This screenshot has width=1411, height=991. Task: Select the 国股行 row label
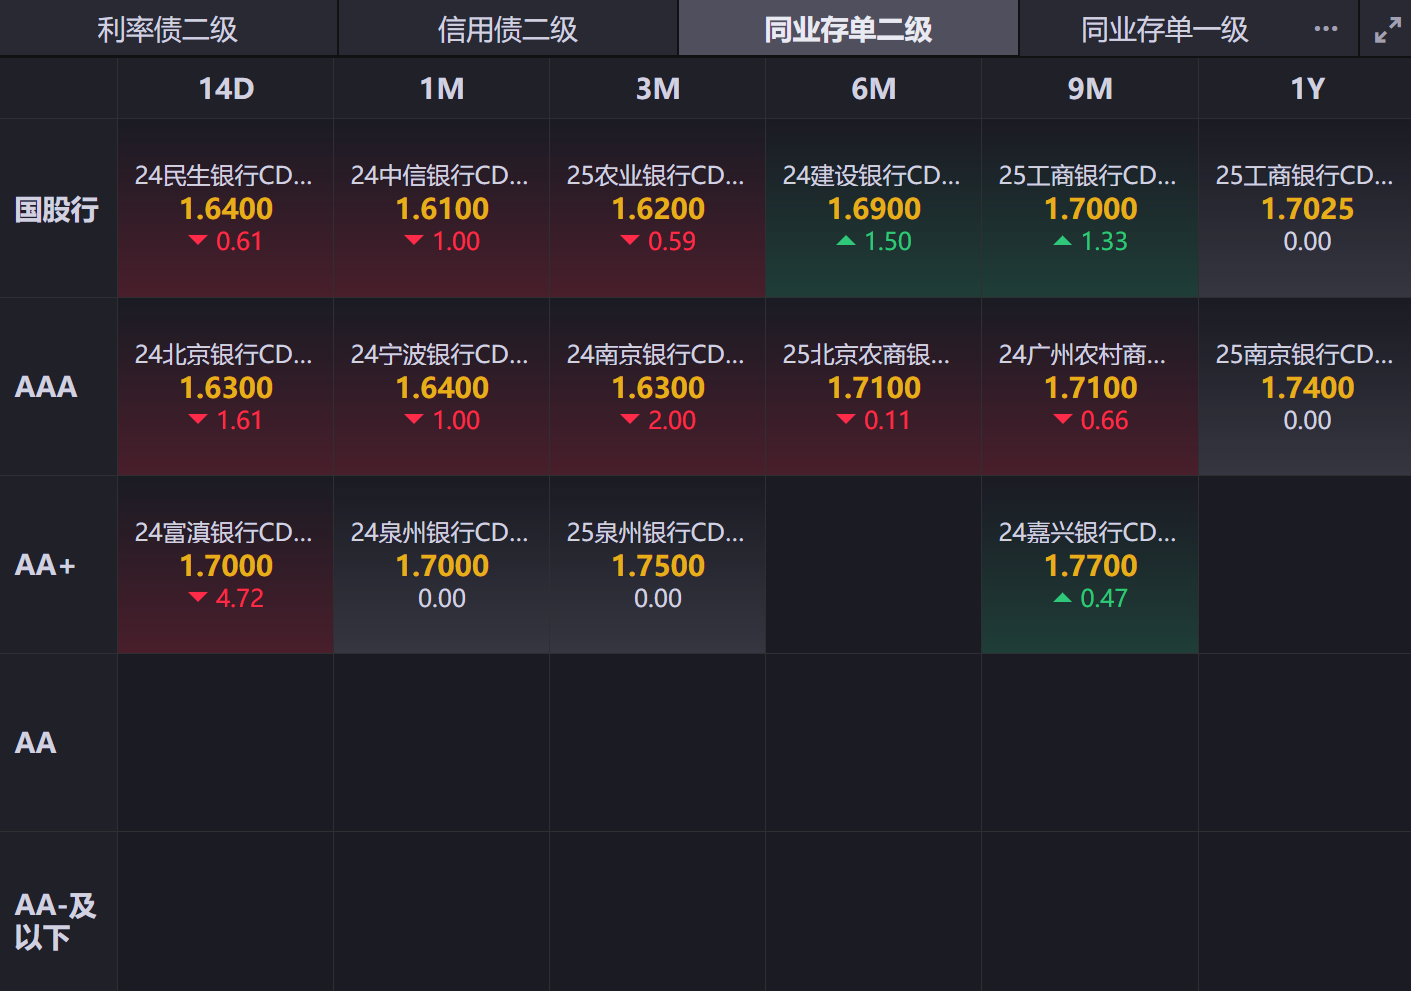coord(57,209)
